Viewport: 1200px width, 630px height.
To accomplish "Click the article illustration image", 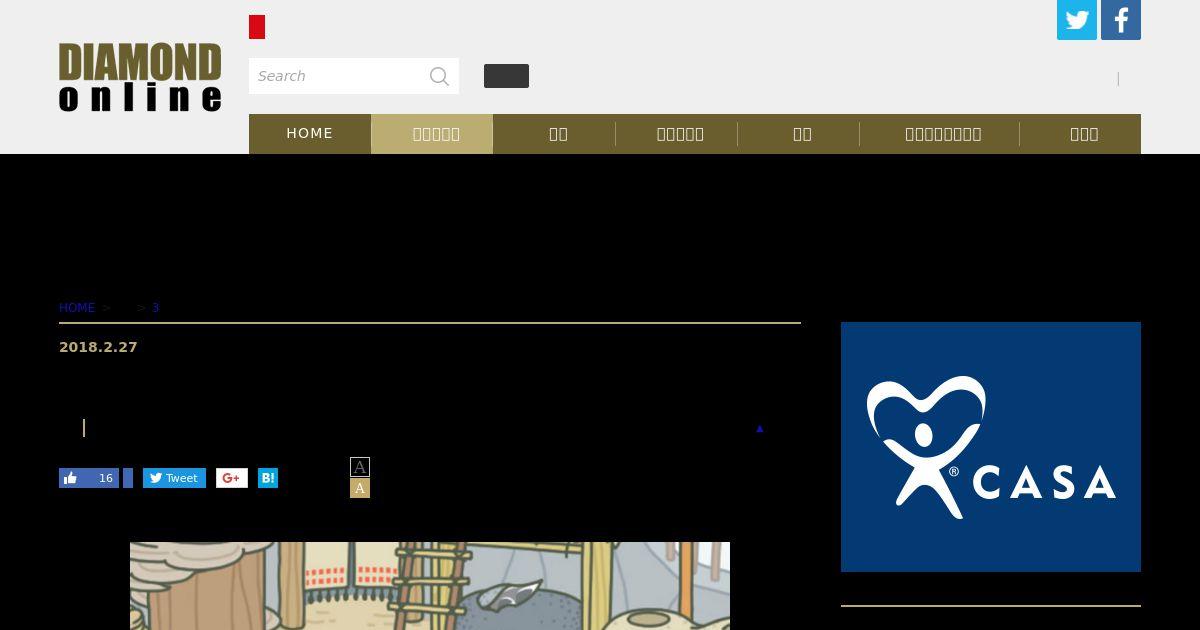I will [x=430, y=586].
